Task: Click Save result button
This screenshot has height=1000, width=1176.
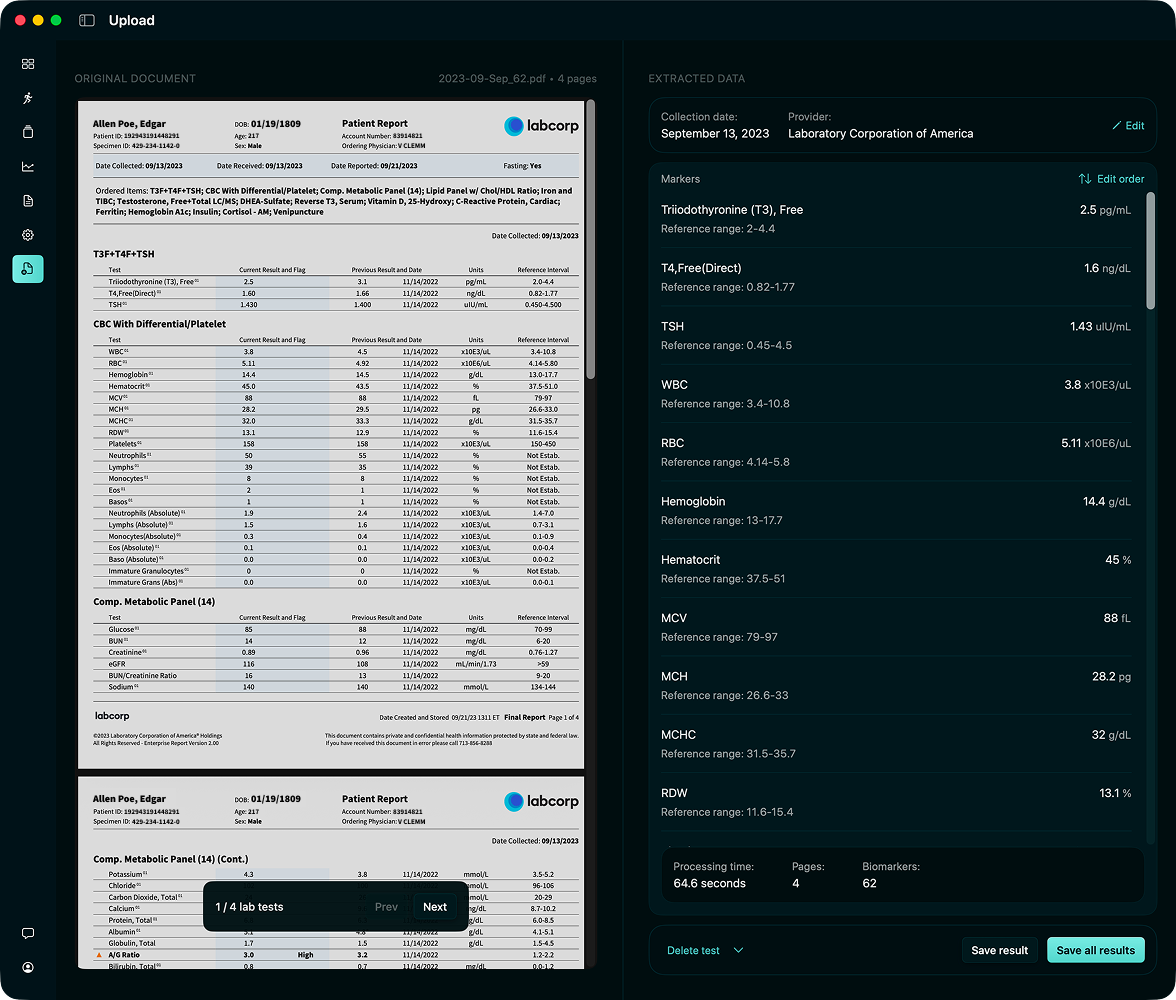Action: [999, 950]
